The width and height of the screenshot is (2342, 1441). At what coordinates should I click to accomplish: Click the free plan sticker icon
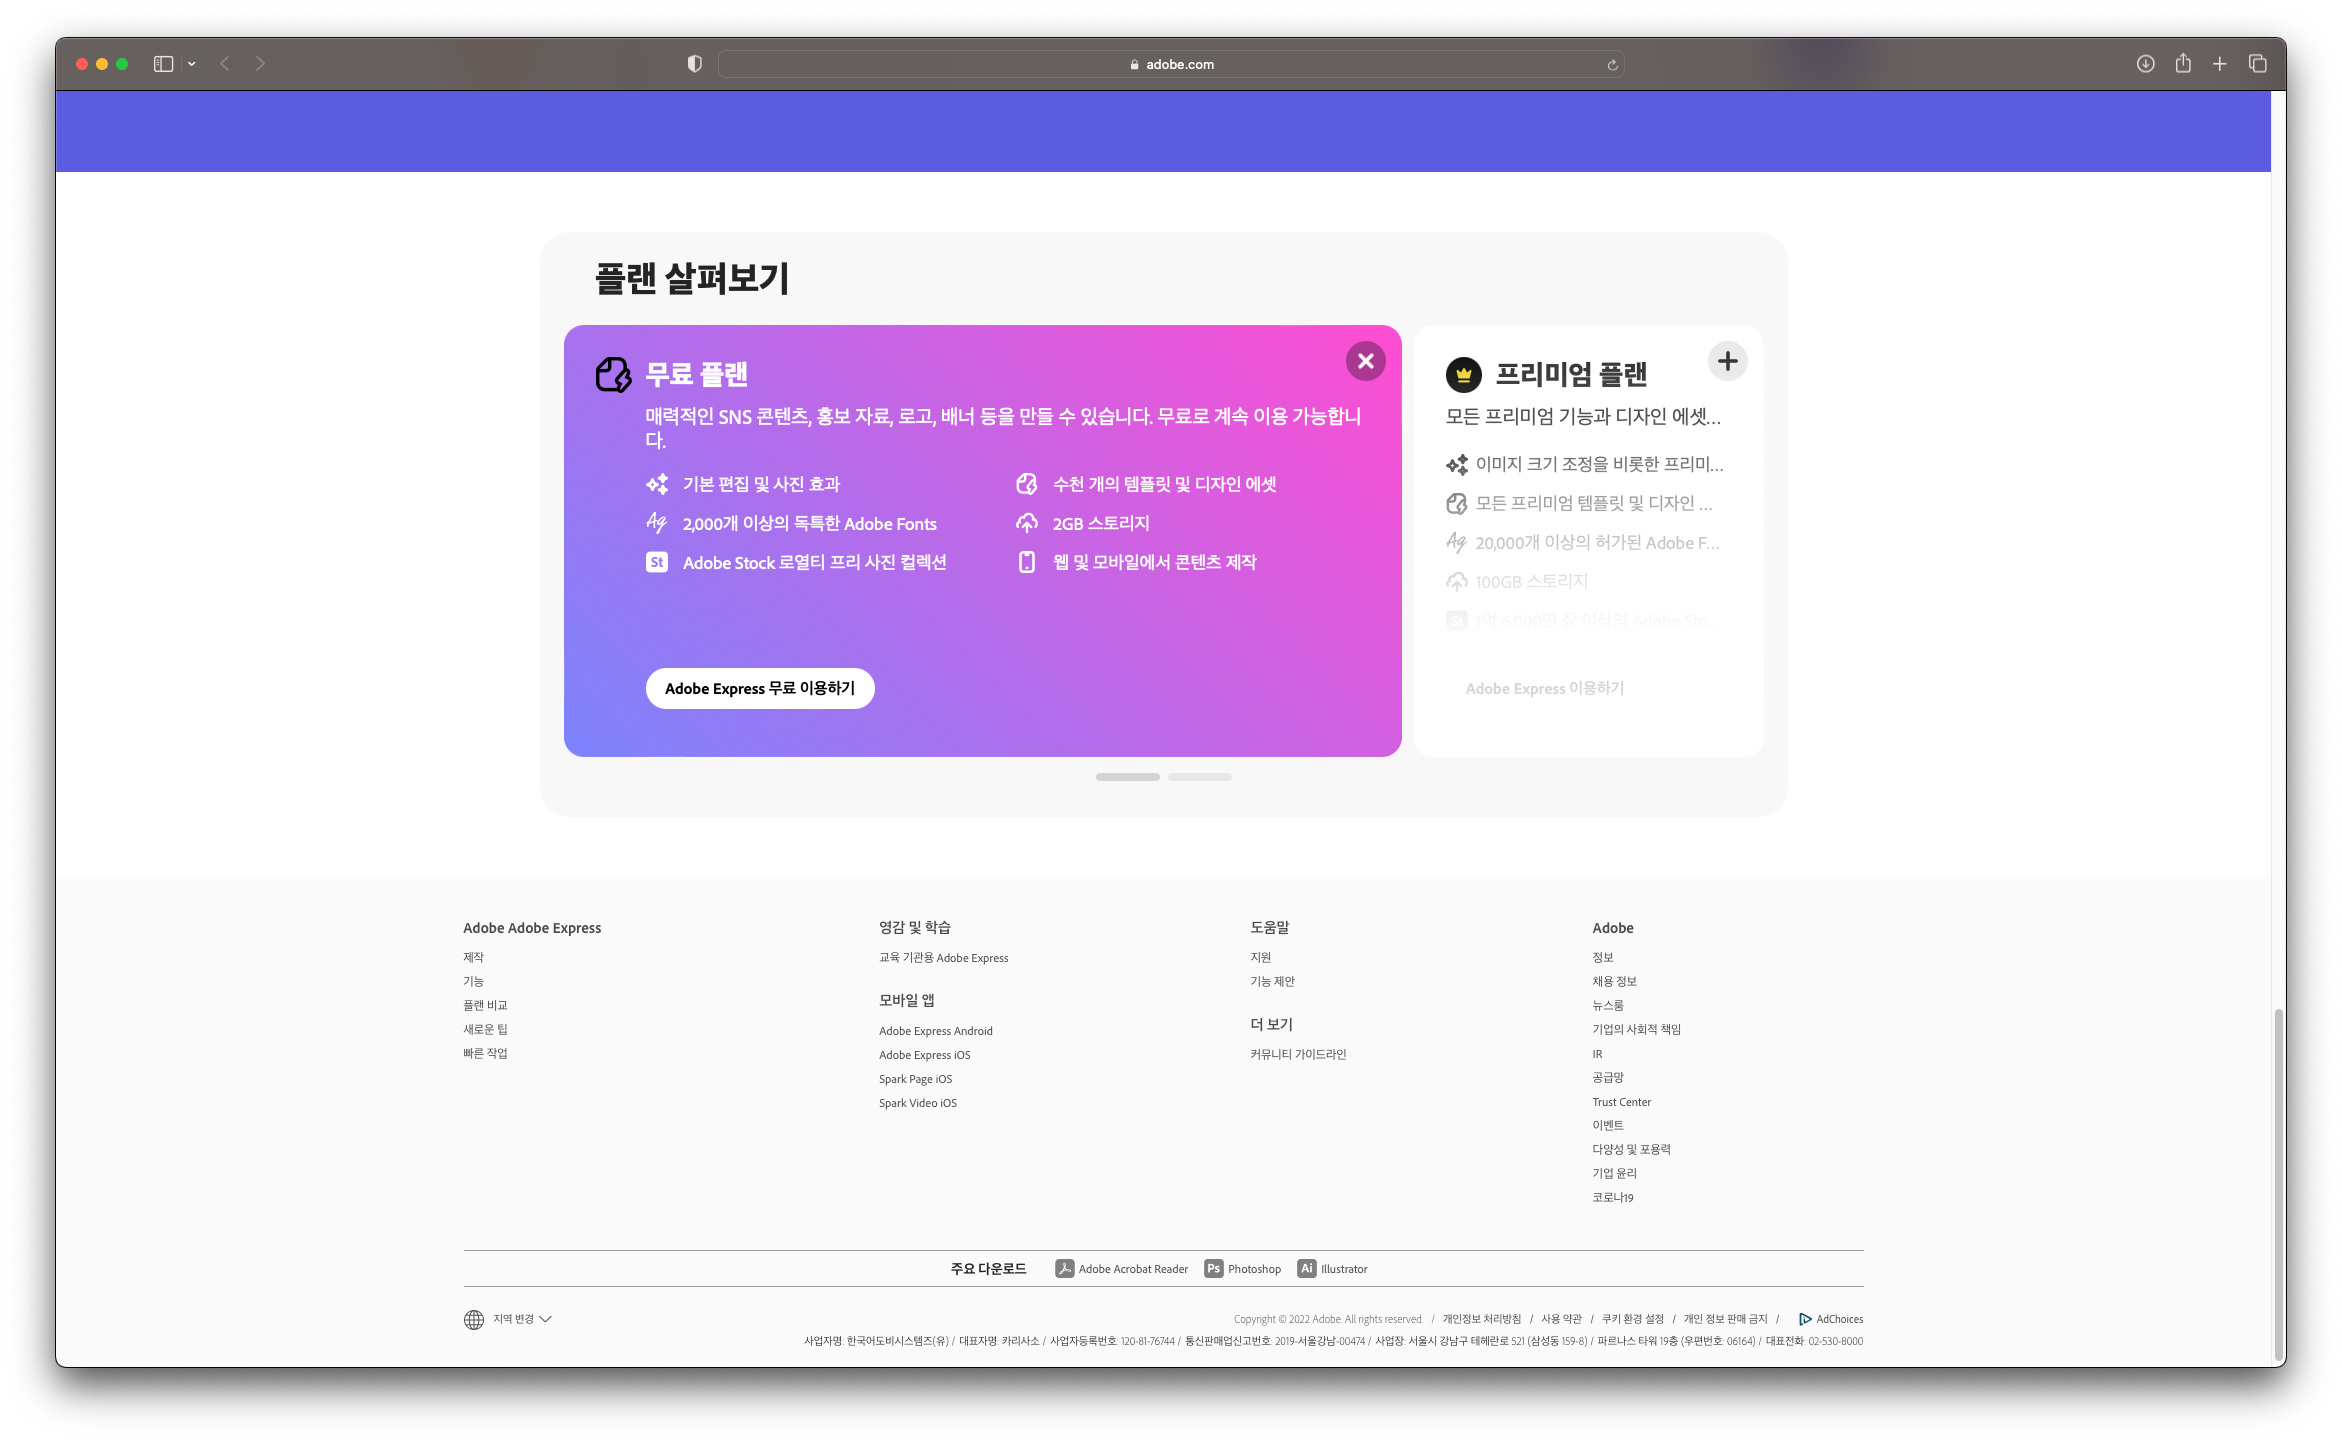pos(613,375)
